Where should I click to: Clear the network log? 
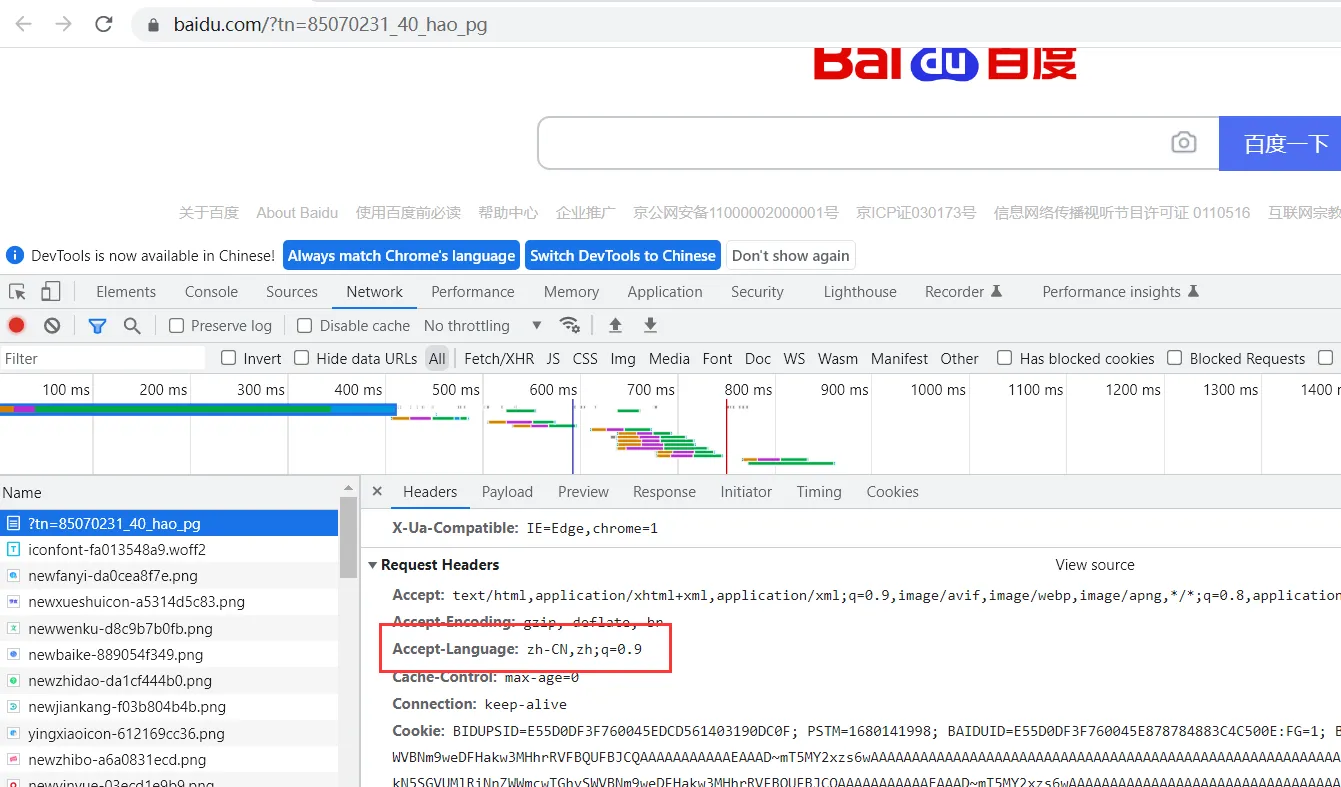52,325
